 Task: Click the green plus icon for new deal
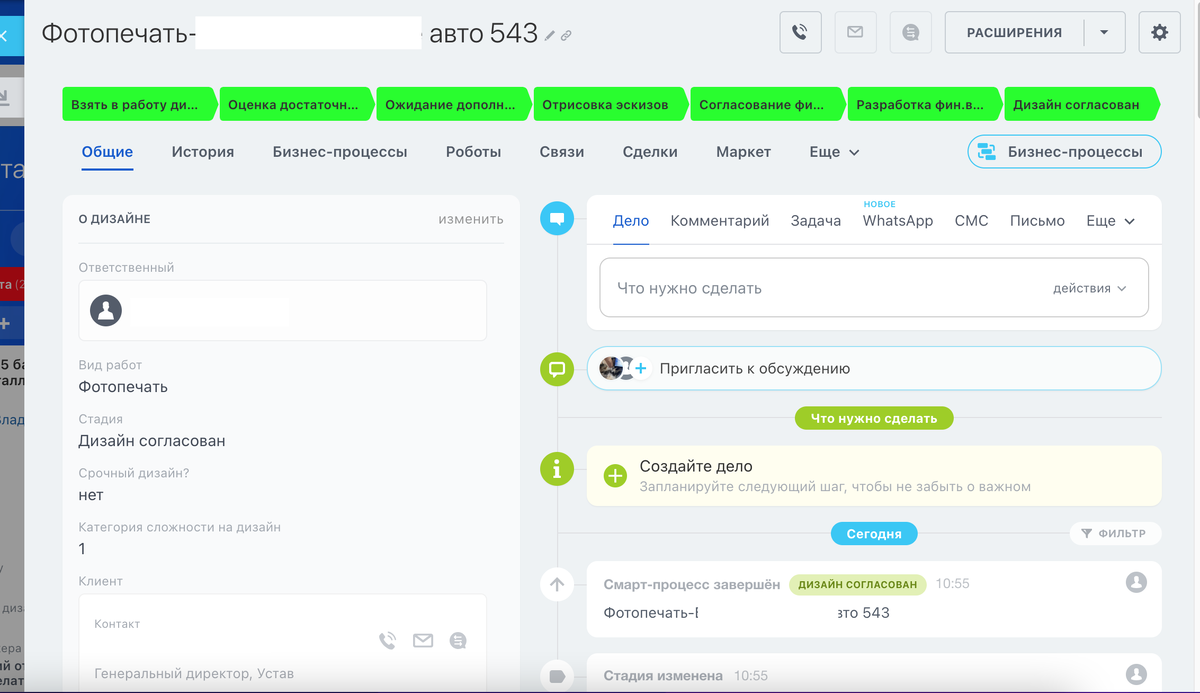click(x=616, y=476)
